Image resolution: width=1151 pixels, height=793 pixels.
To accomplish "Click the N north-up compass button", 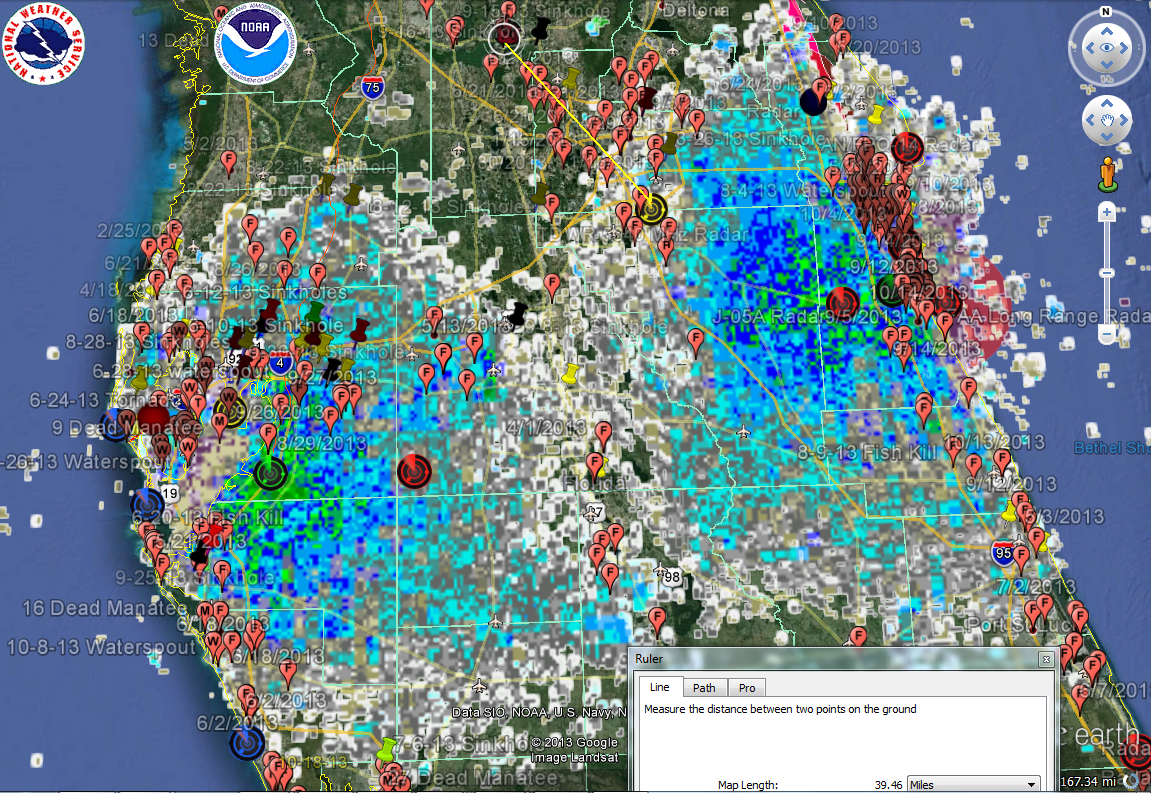I will 1106,12.
